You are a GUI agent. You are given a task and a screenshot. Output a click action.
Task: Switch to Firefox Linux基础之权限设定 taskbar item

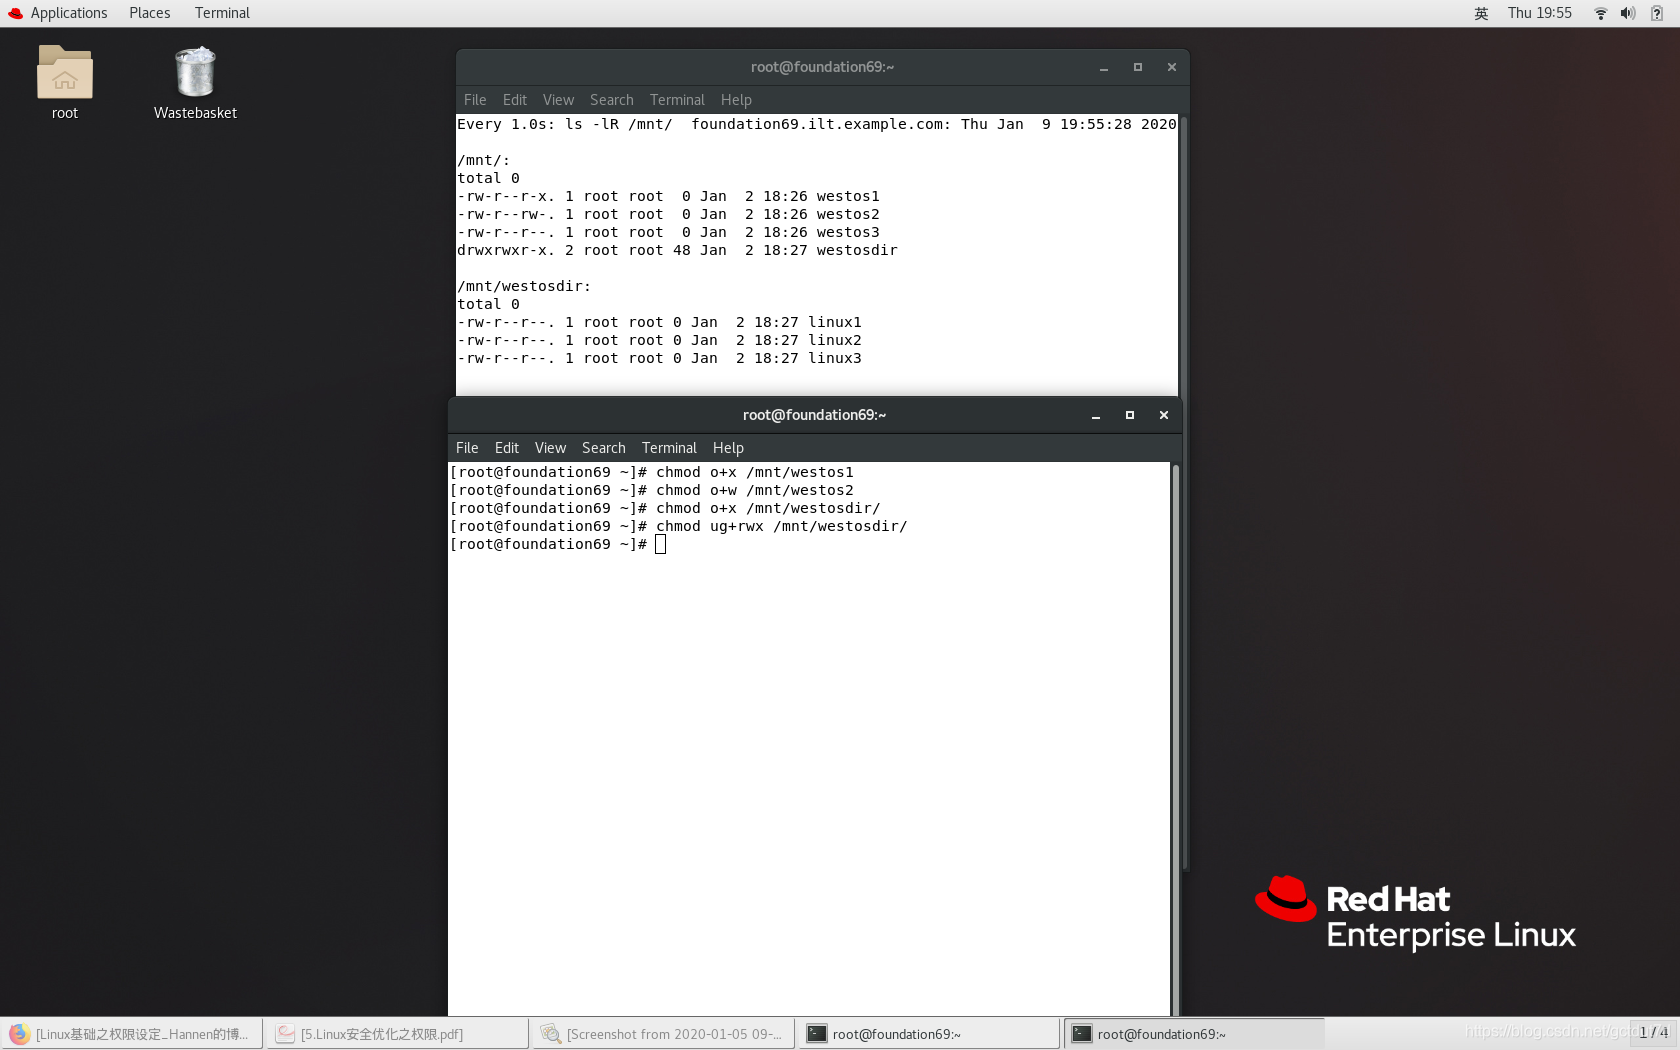tap(132, 1034)
